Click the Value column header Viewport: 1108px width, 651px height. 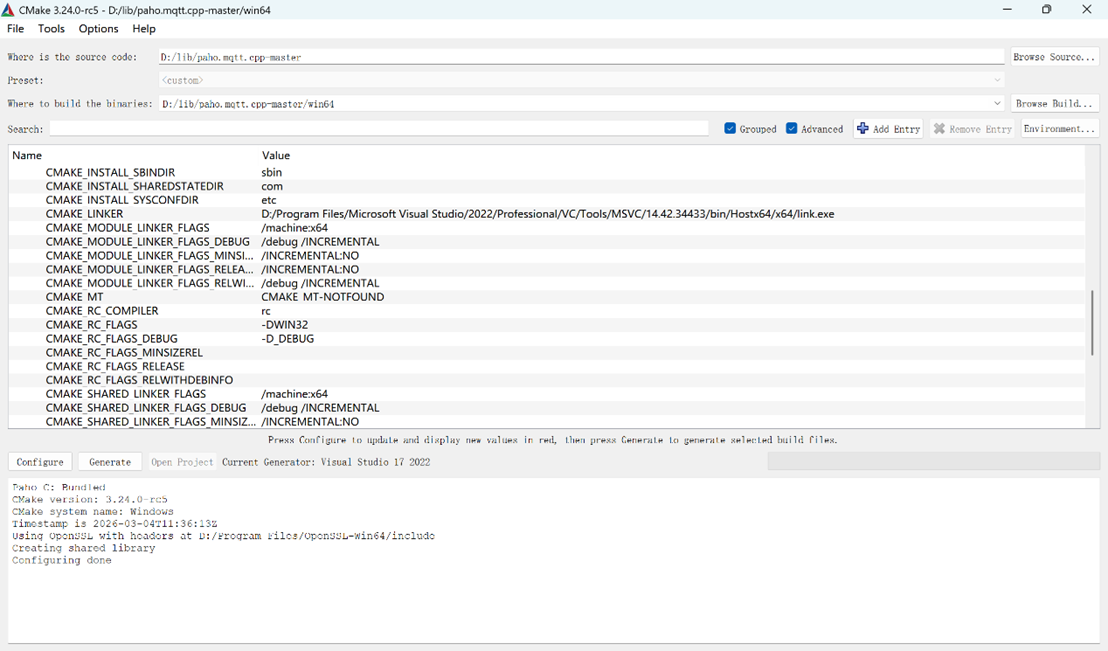[x=276, y=156]
